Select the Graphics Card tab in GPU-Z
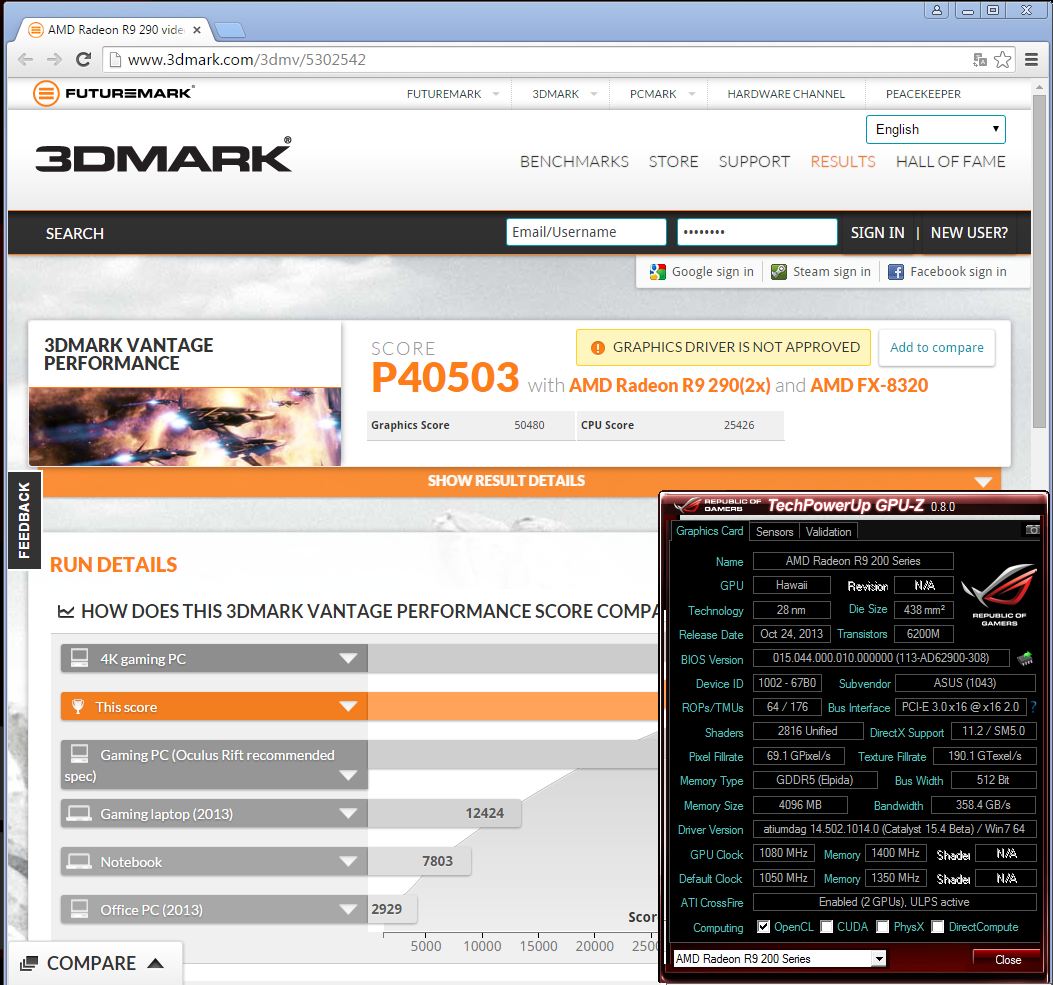 pos(710,531)
